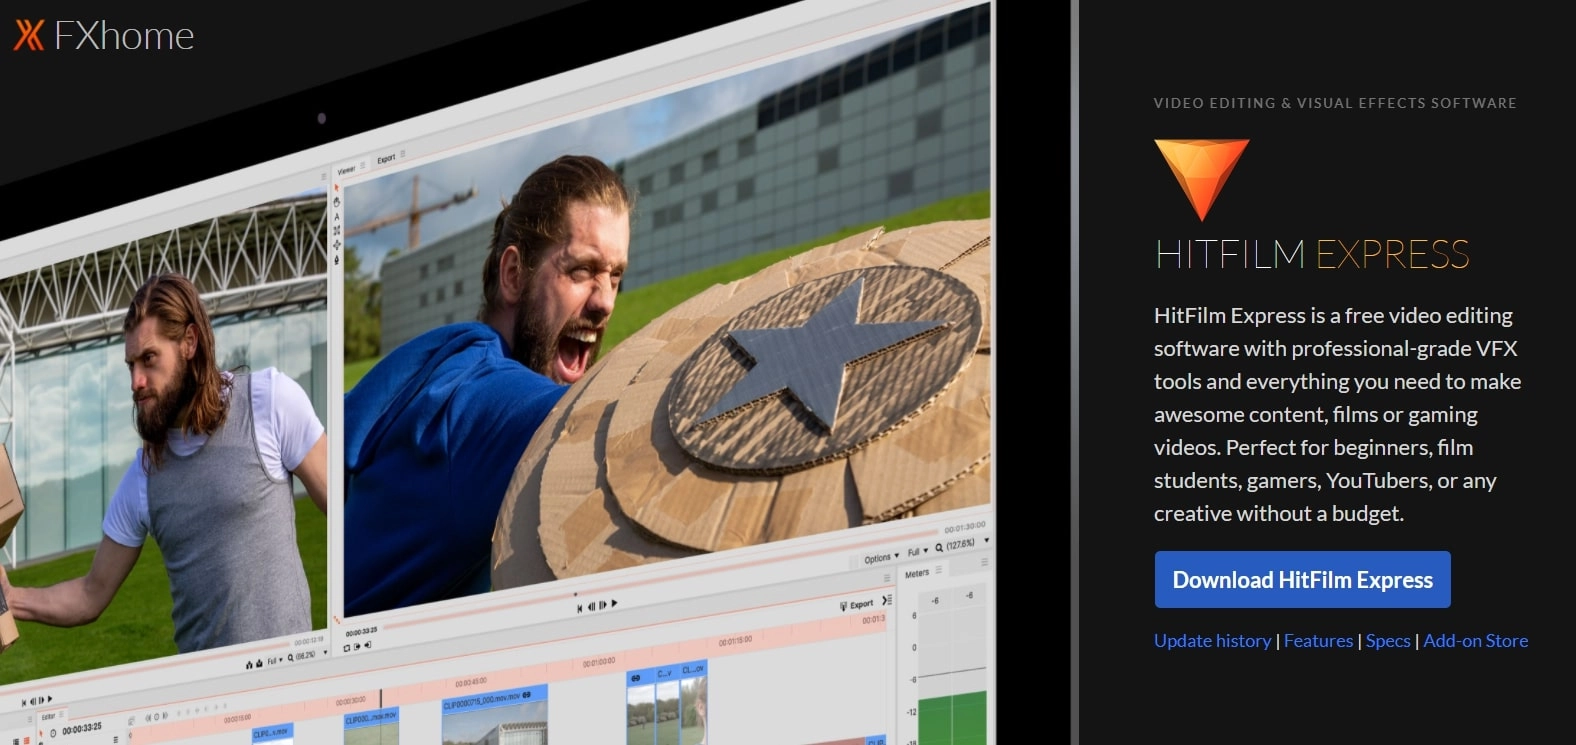Click the Download HitFilm Express button

tap(1302, 580)
